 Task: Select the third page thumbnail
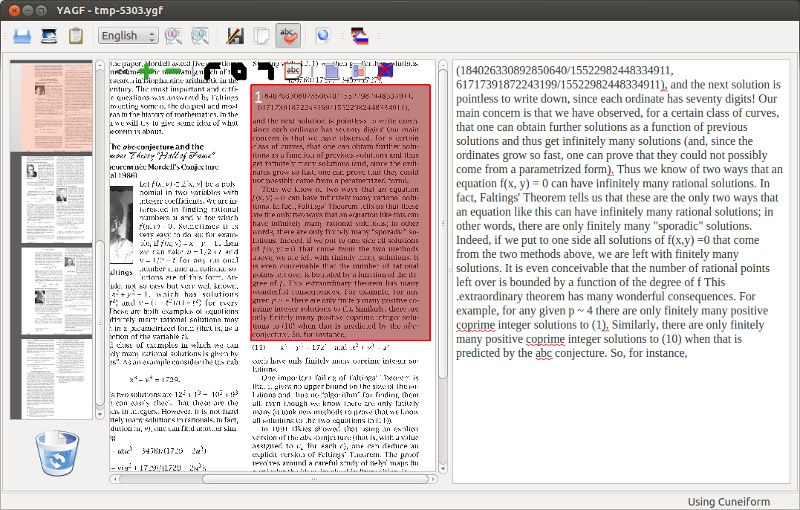click(56, 291)
